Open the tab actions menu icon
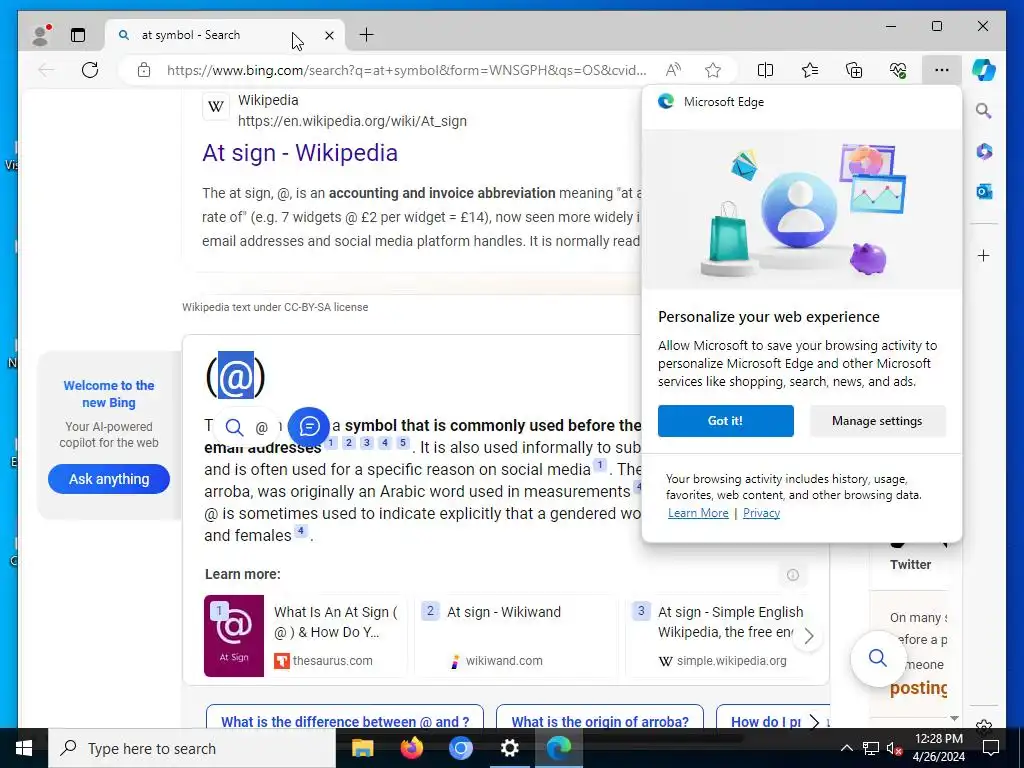1024x768 pixels. (78, 35)
